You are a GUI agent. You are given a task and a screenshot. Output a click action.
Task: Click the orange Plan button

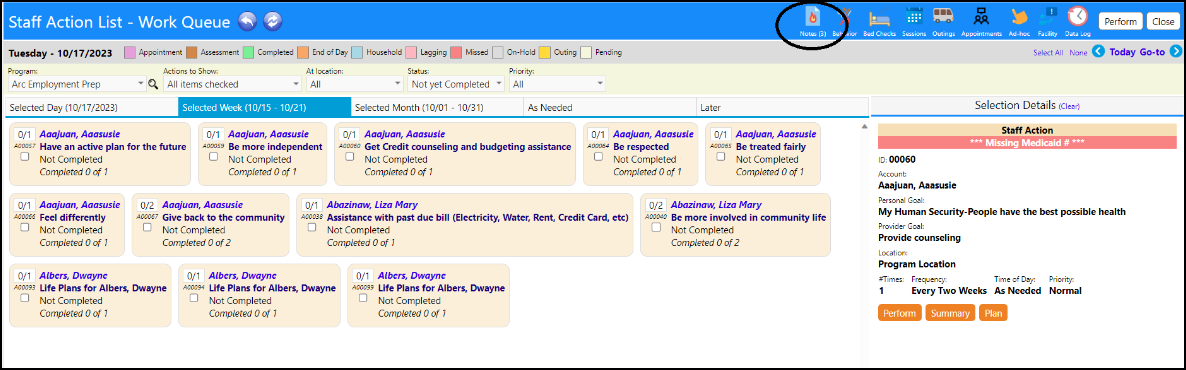pos(993,313)
